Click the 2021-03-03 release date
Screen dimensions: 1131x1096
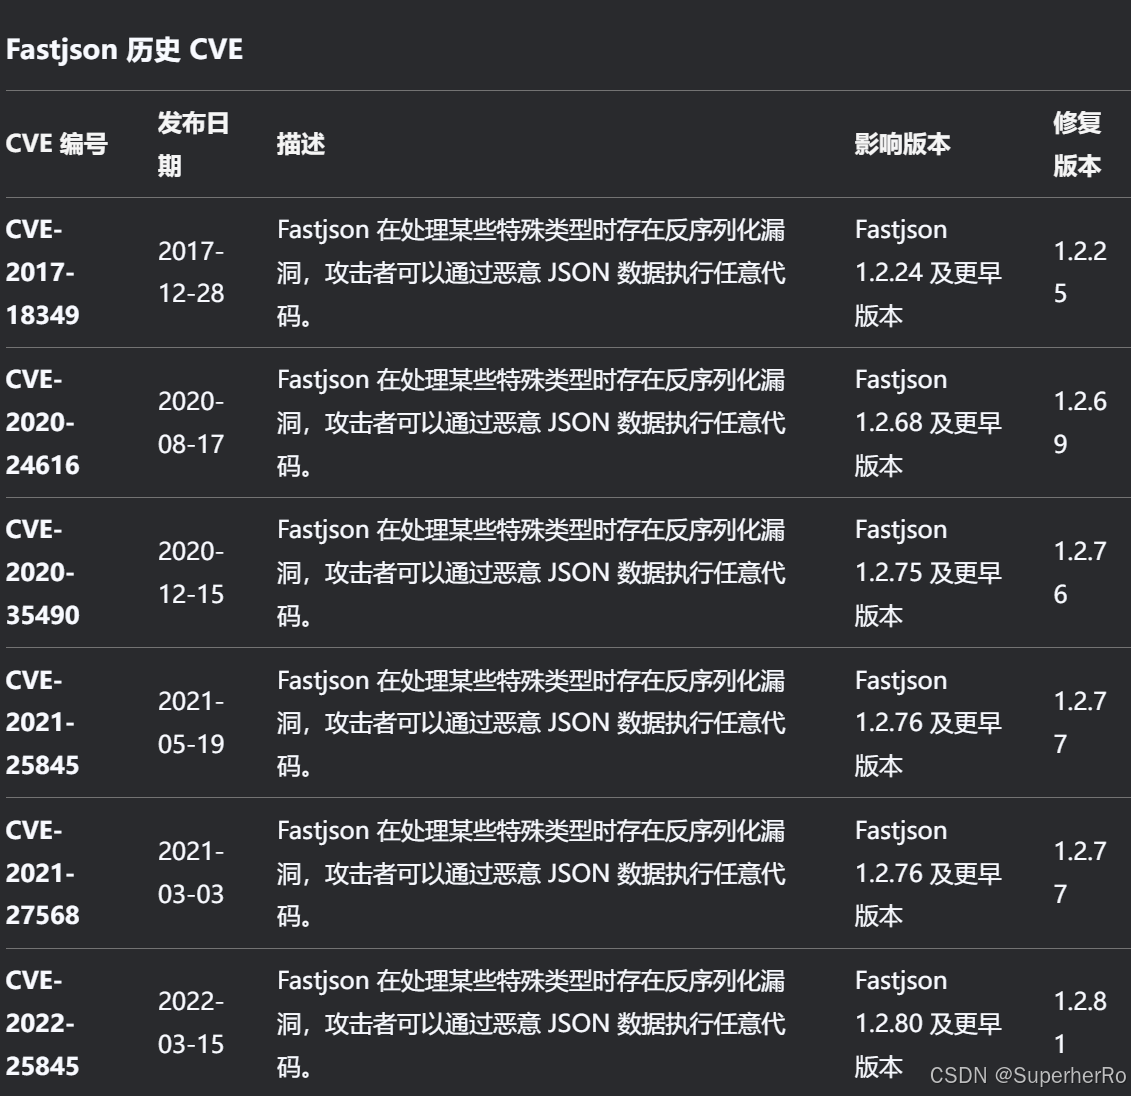(x=191, y=872)
